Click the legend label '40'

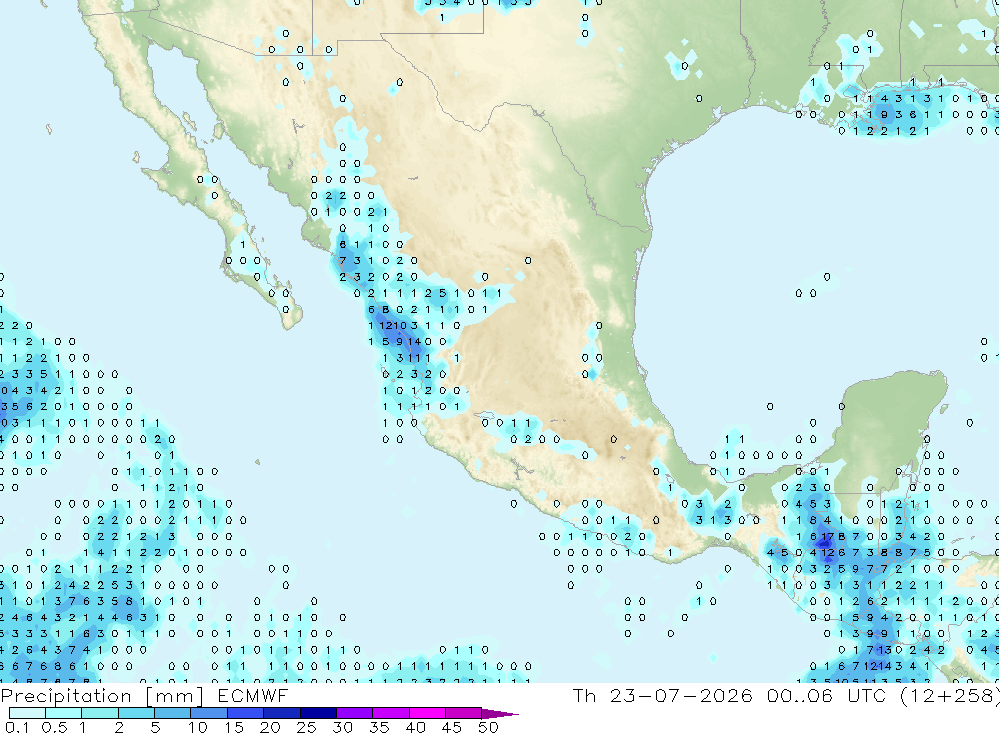point(415,727)
